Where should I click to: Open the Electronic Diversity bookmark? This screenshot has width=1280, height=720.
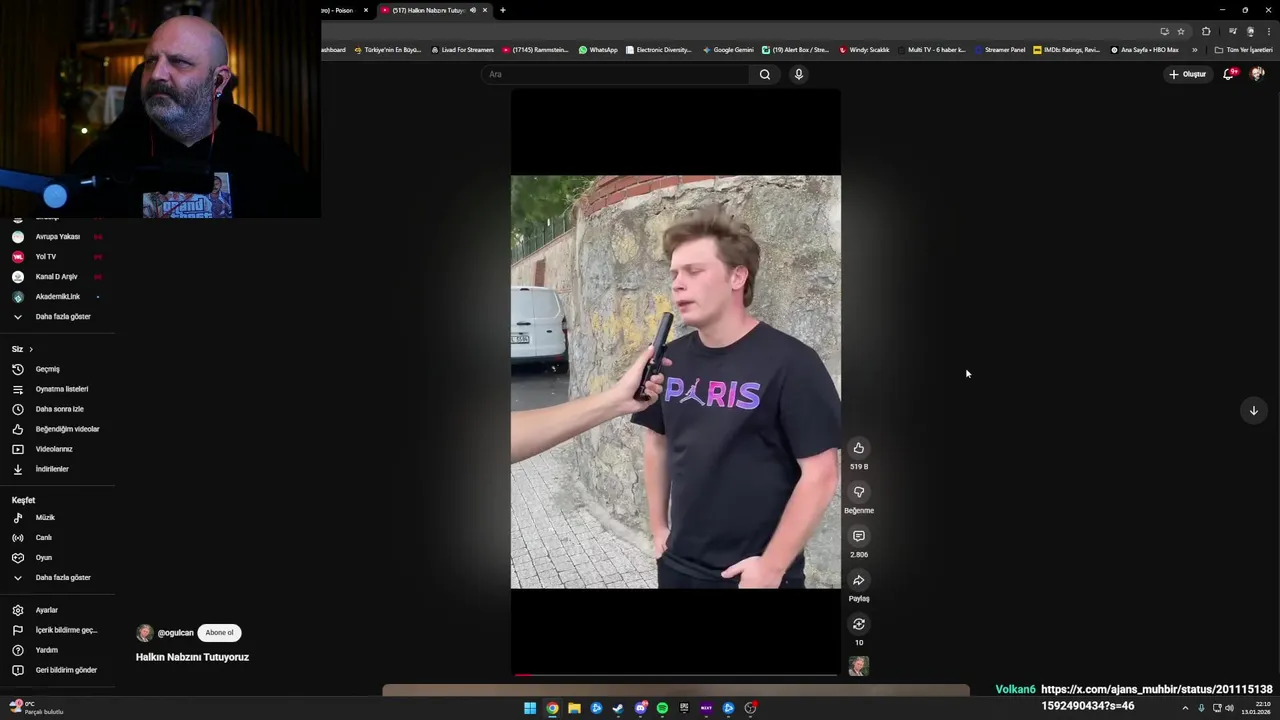click(x=658, y=50)
